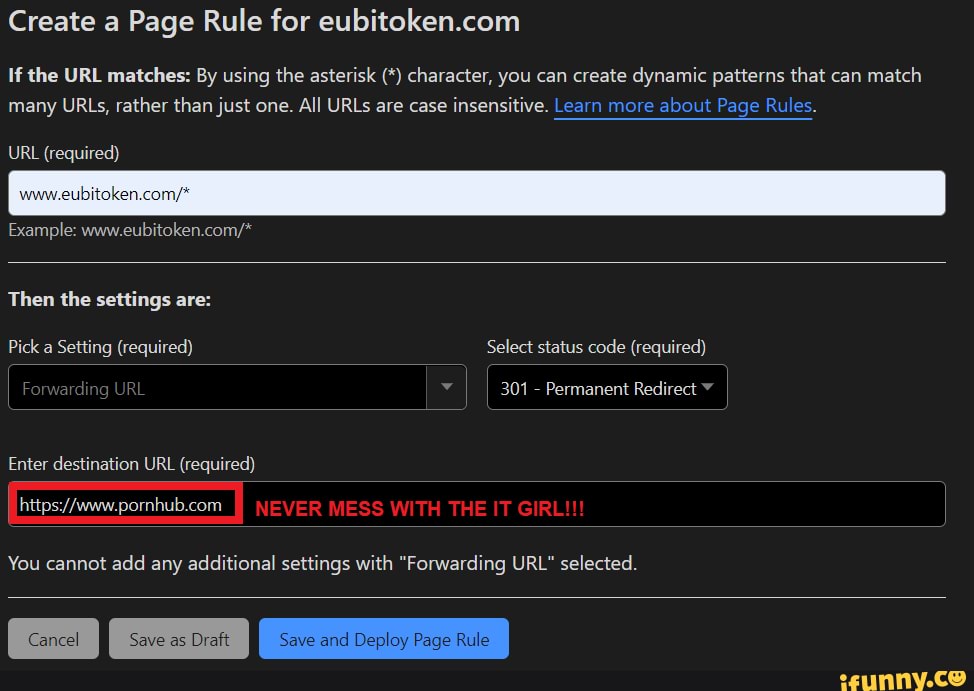Click Save as Draft

[x=178, y=639]
